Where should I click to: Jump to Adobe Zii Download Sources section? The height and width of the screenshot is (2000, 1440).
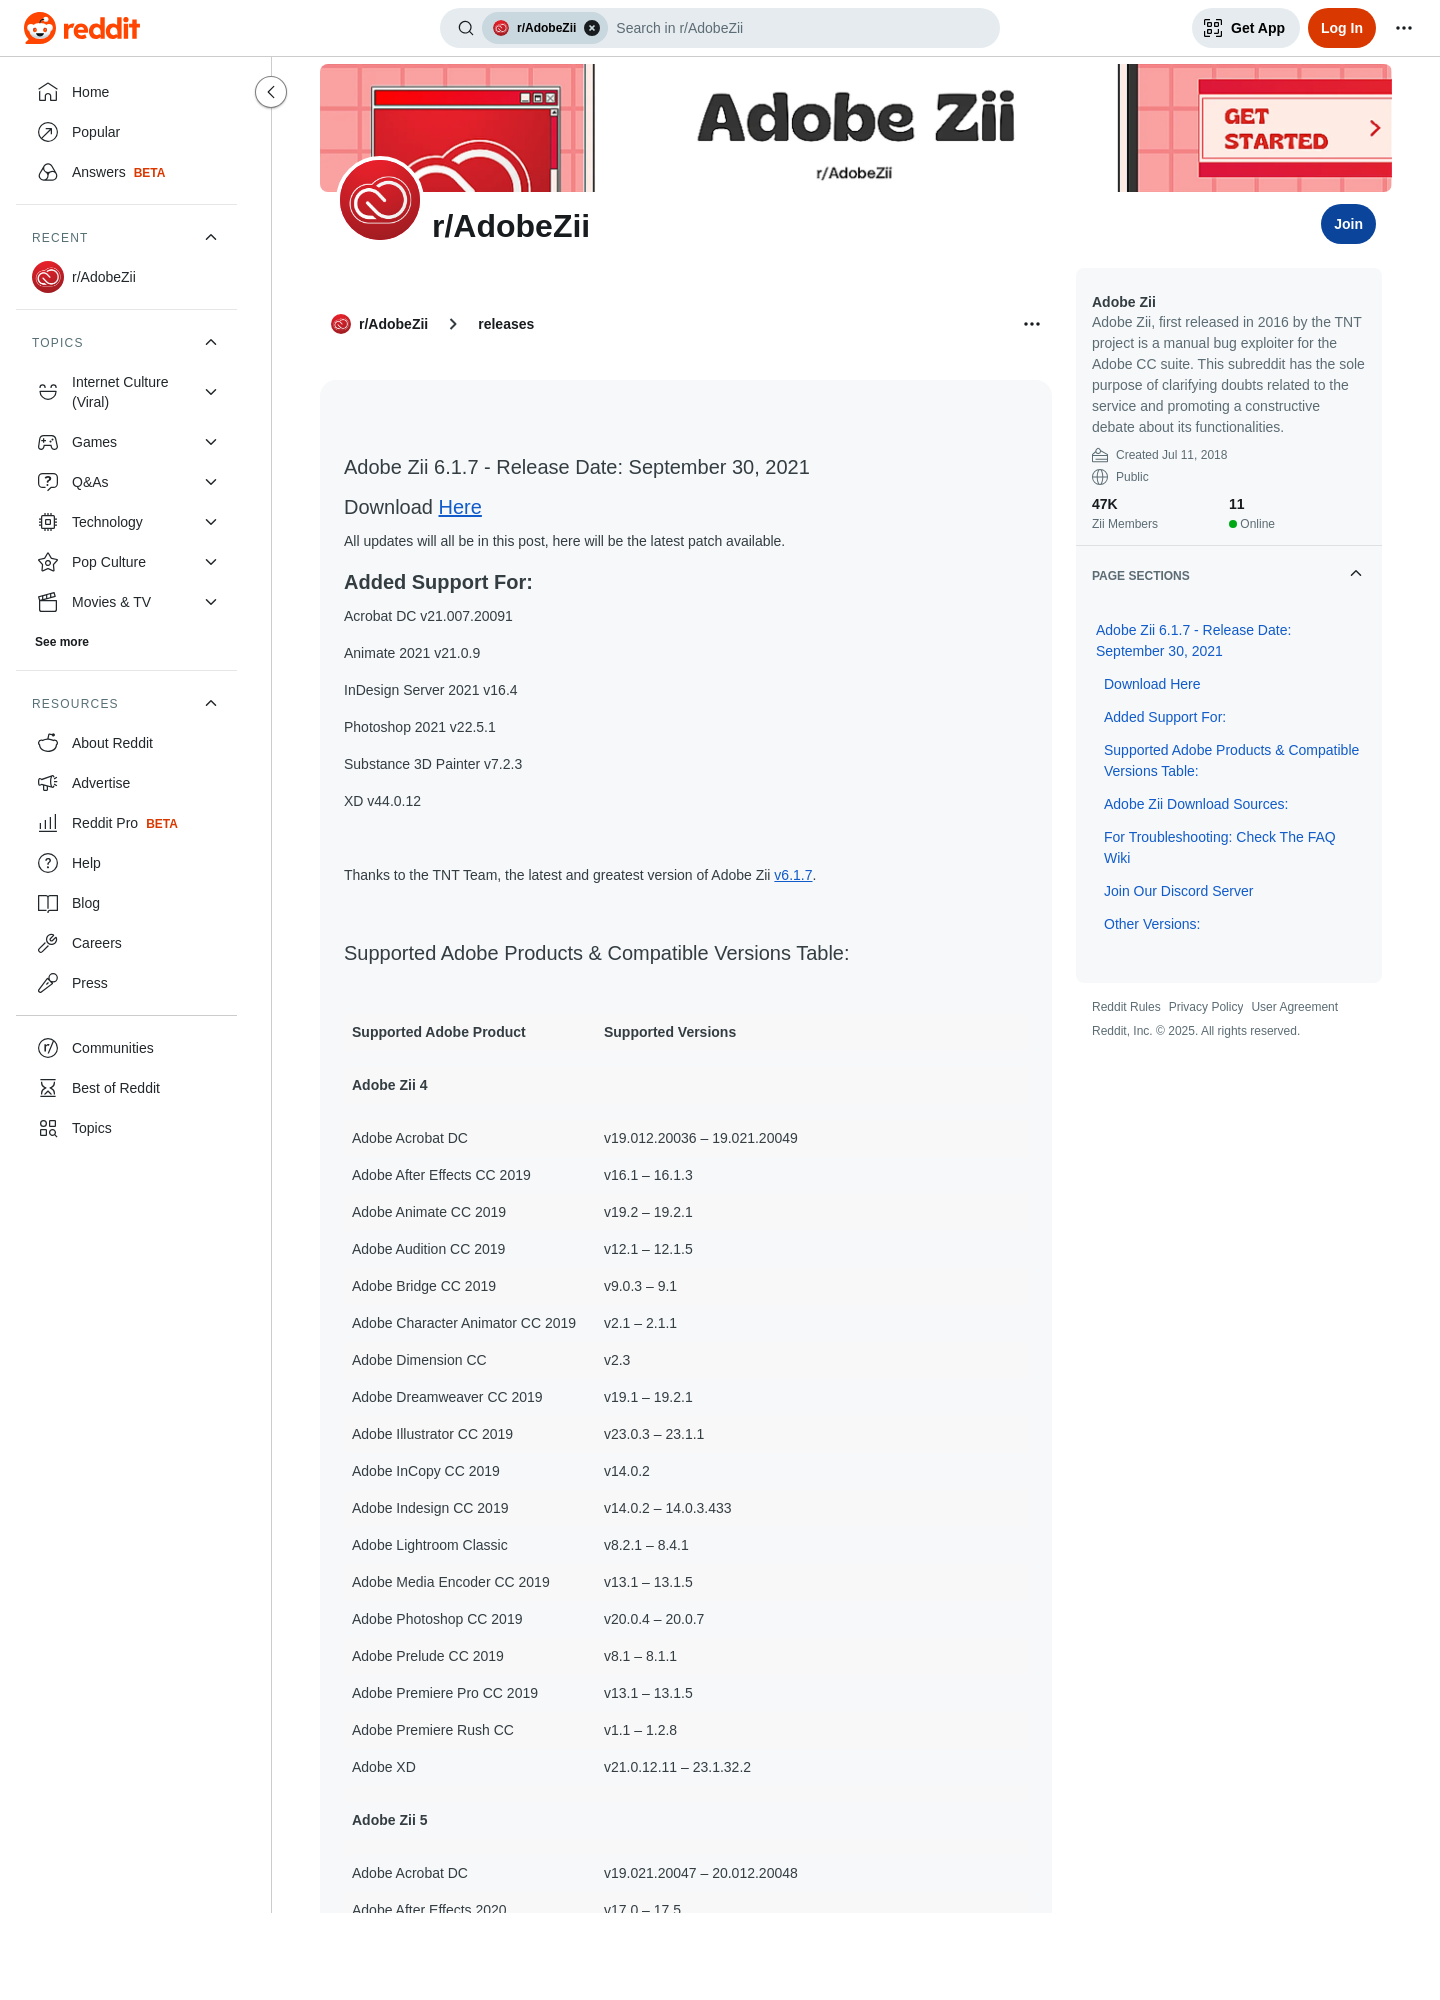click(x=1196, y=804)
